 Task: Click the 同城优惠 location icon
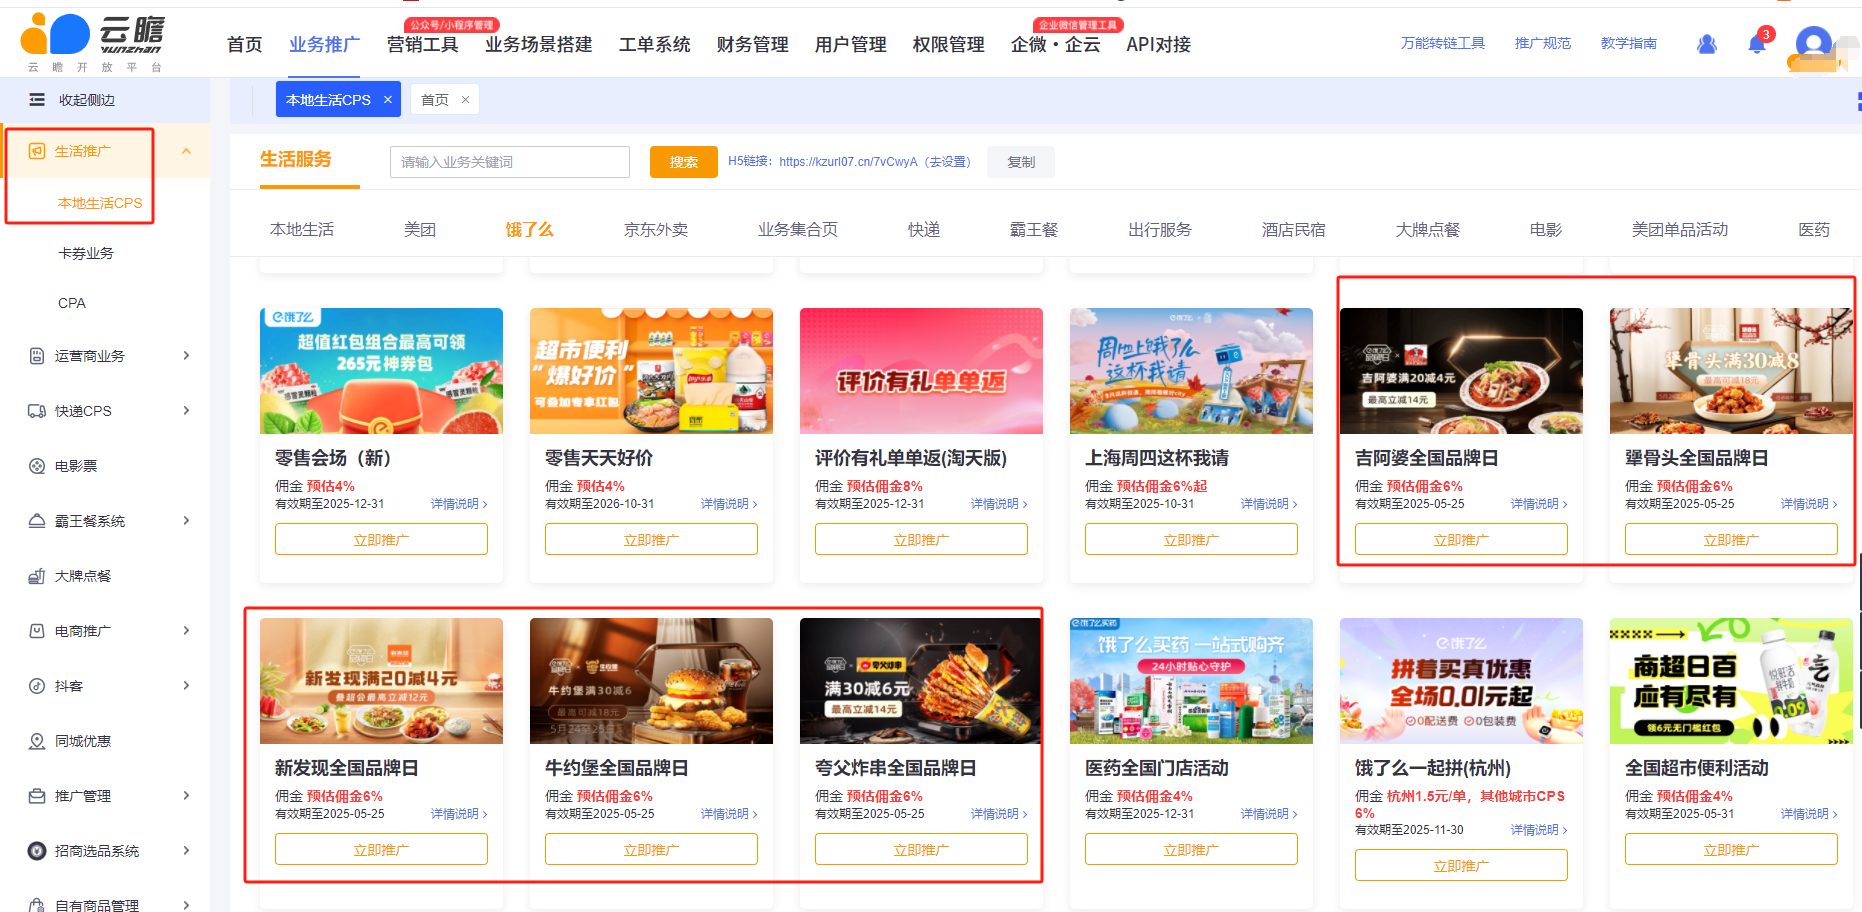pos(37,741)
